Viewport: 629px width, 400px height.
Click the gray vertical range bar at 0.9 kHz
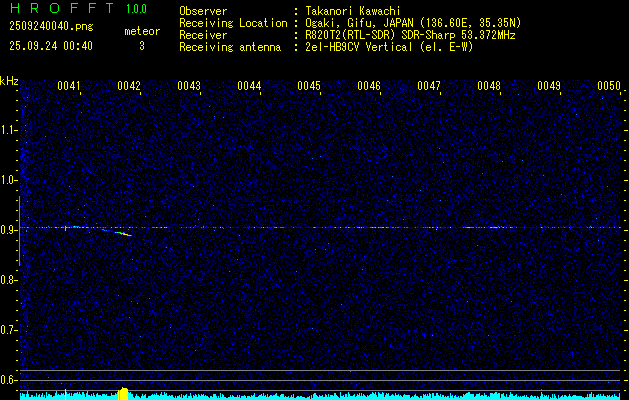[19, 231]
